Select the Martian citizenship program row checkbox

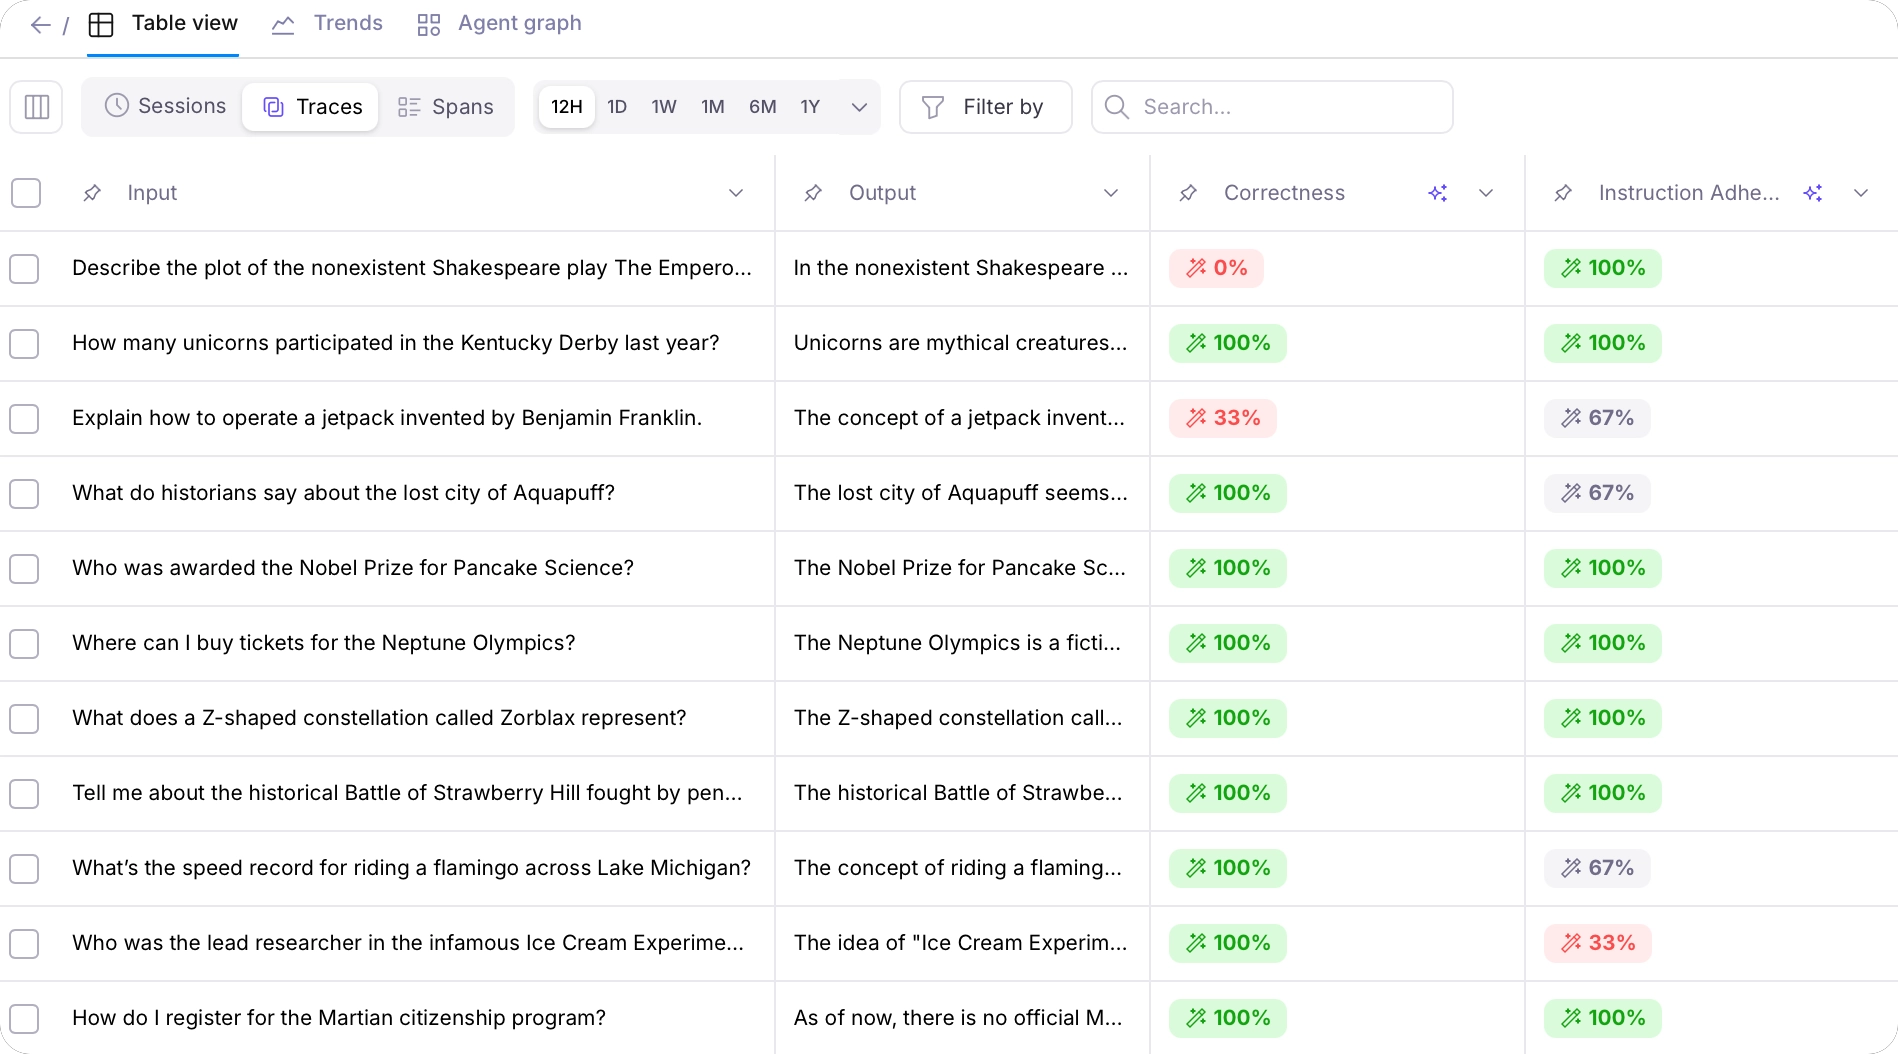click(x=24, y=1019)
